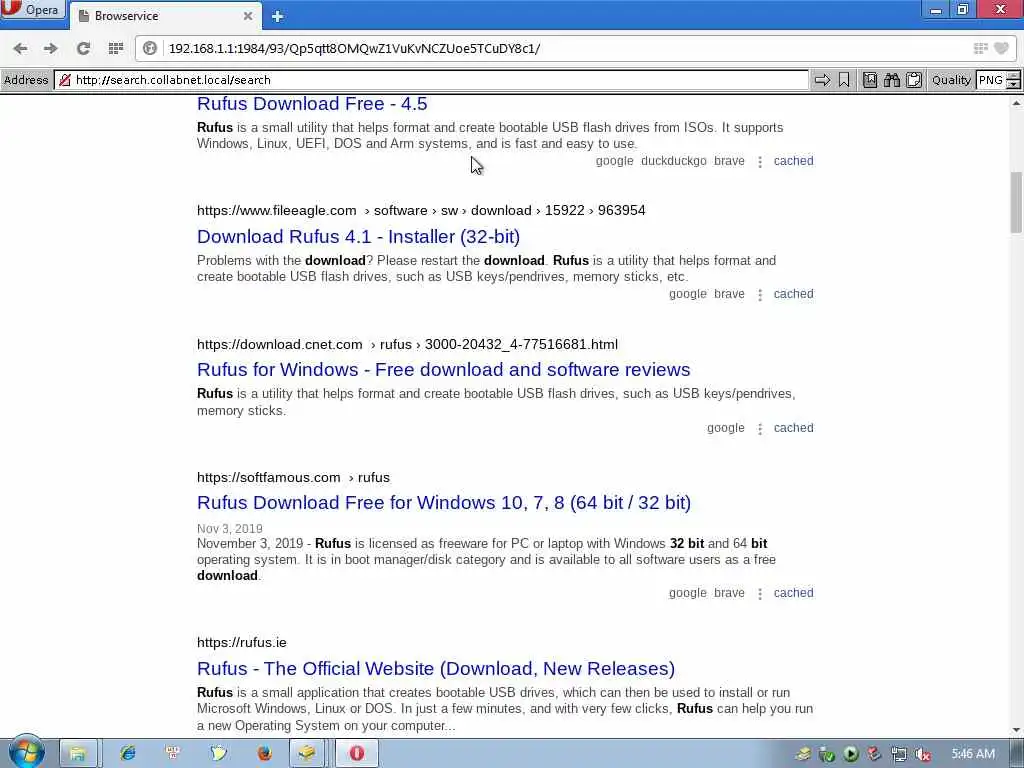Click brave engine label on softfamous result
This screenshot has height=768, width=1024.
(729, 593)
